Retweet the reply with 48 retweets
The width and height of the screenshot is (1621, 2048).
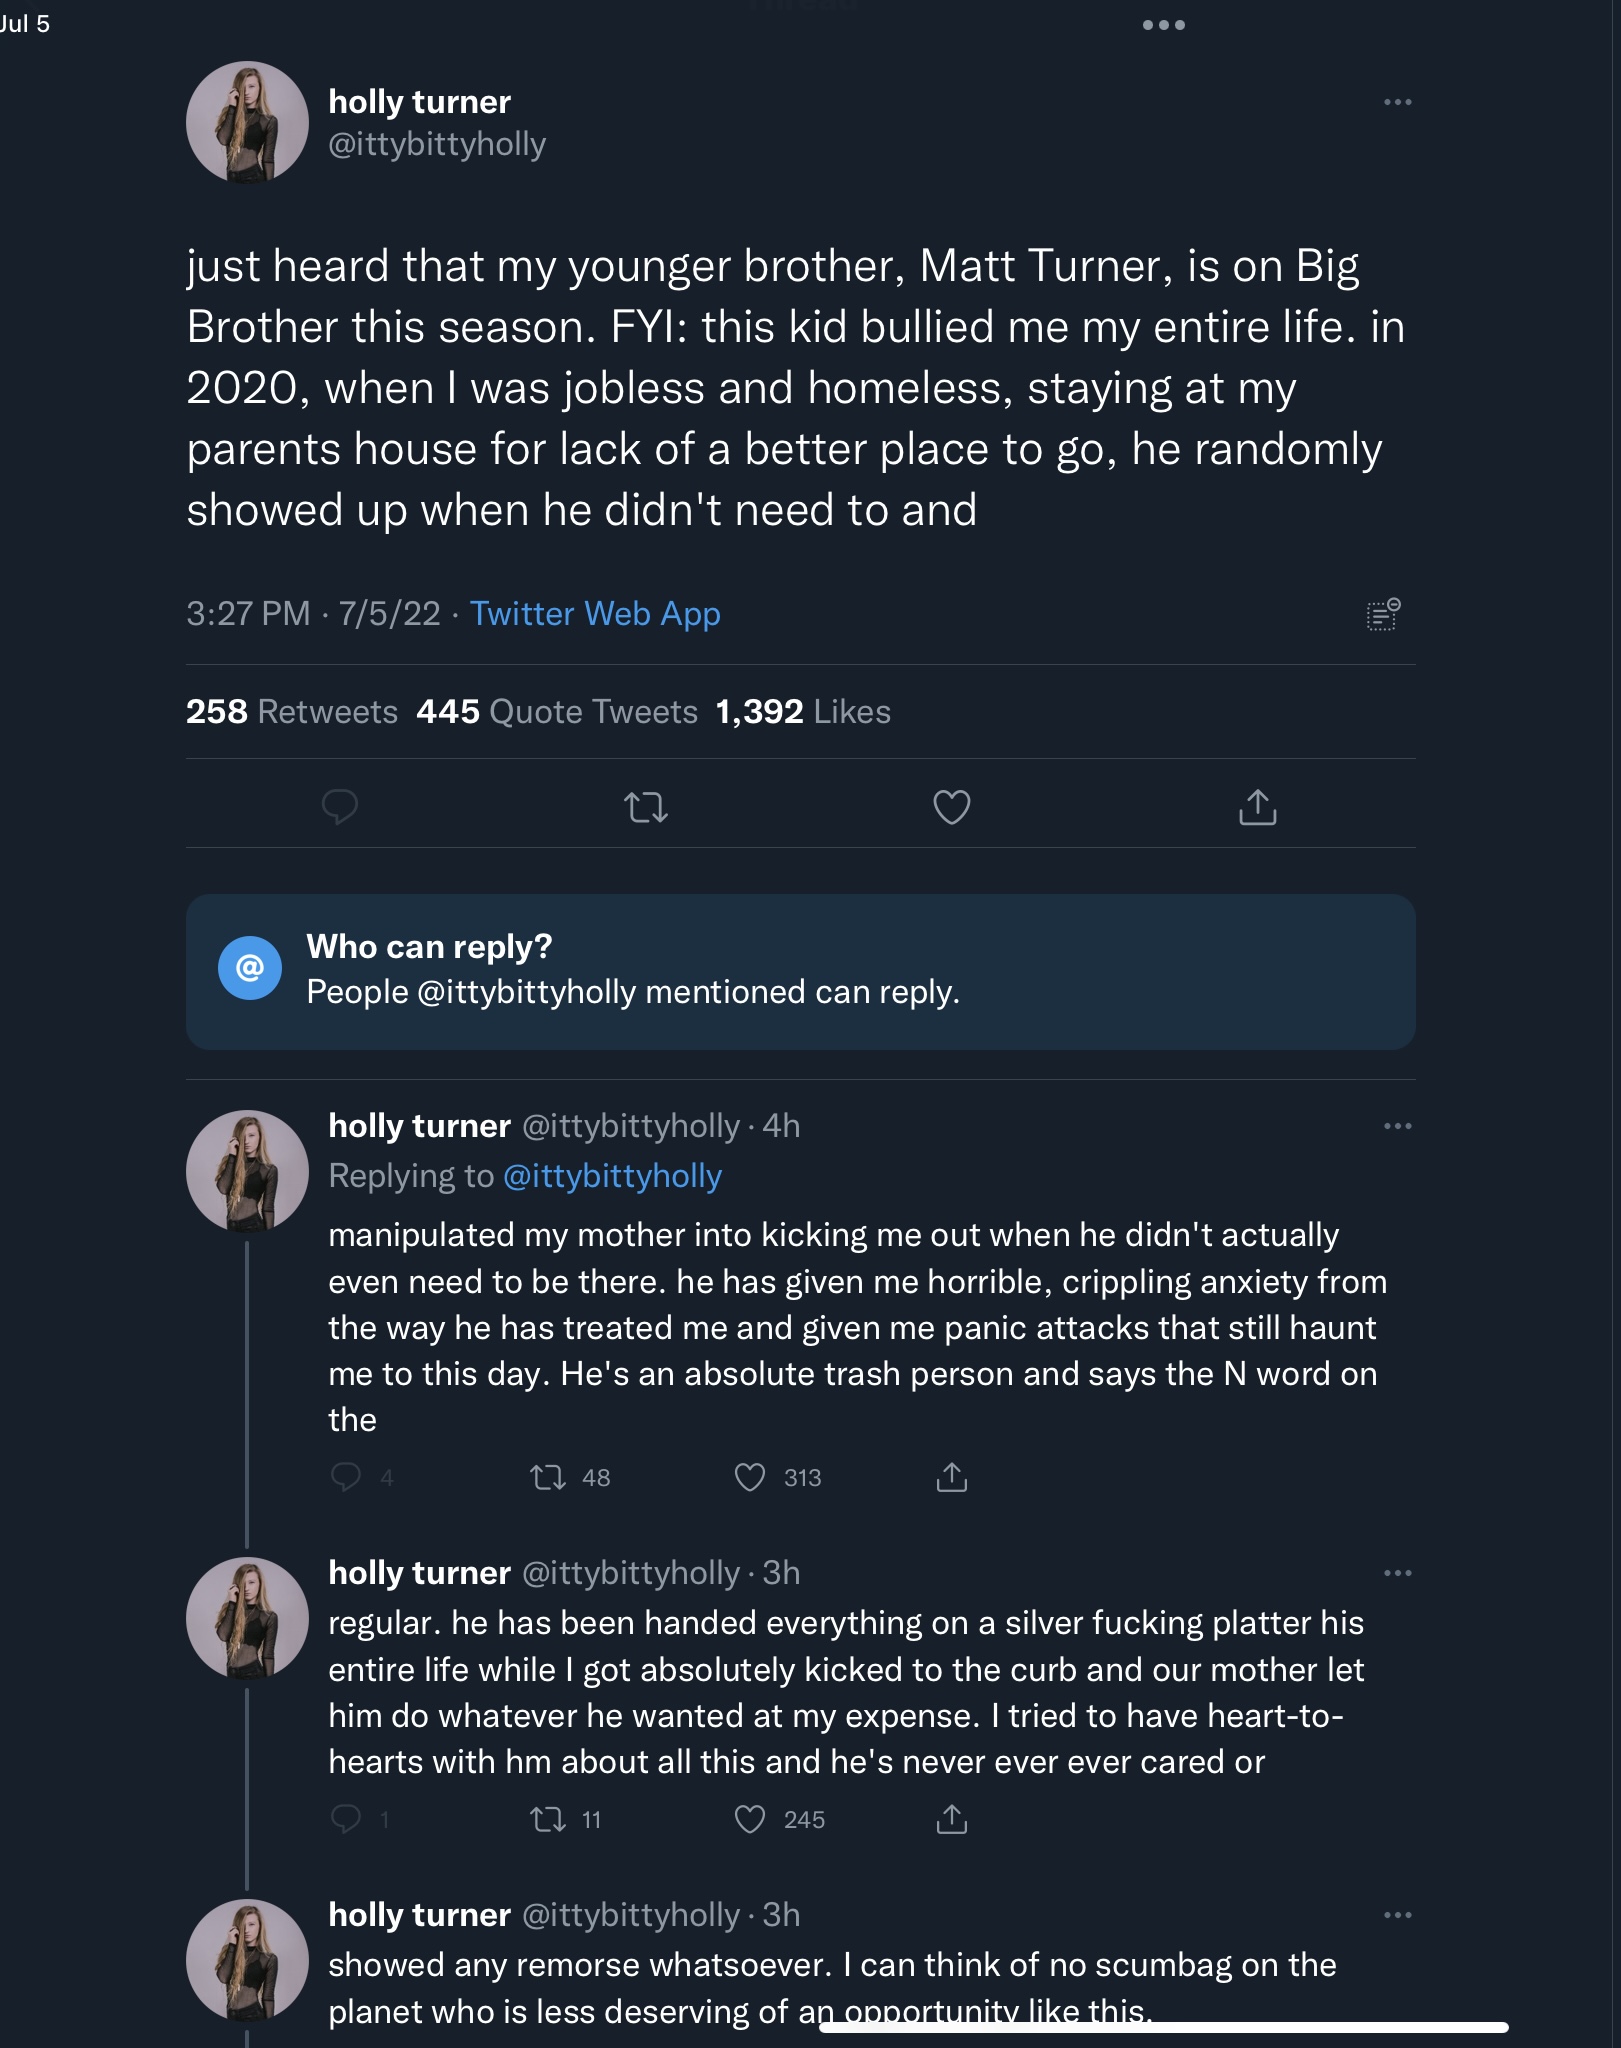(548, 1477)
